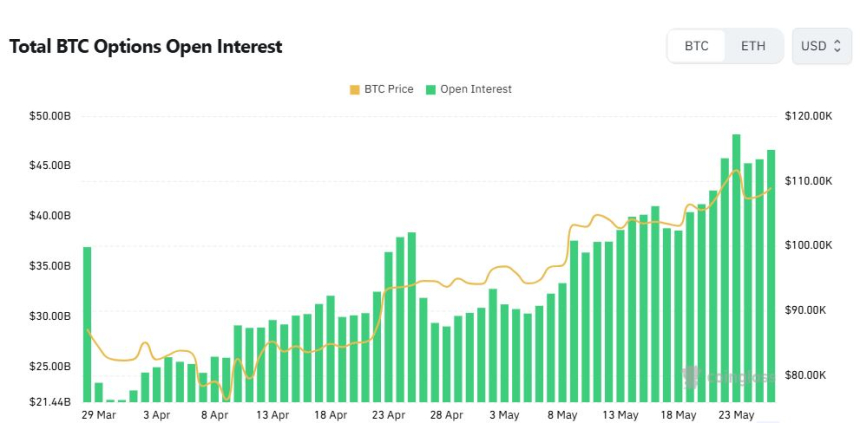The width and height of the screenshot is (860, 423).
Task: Toggle the BTC Price legend item
Action: click(381, 89)
